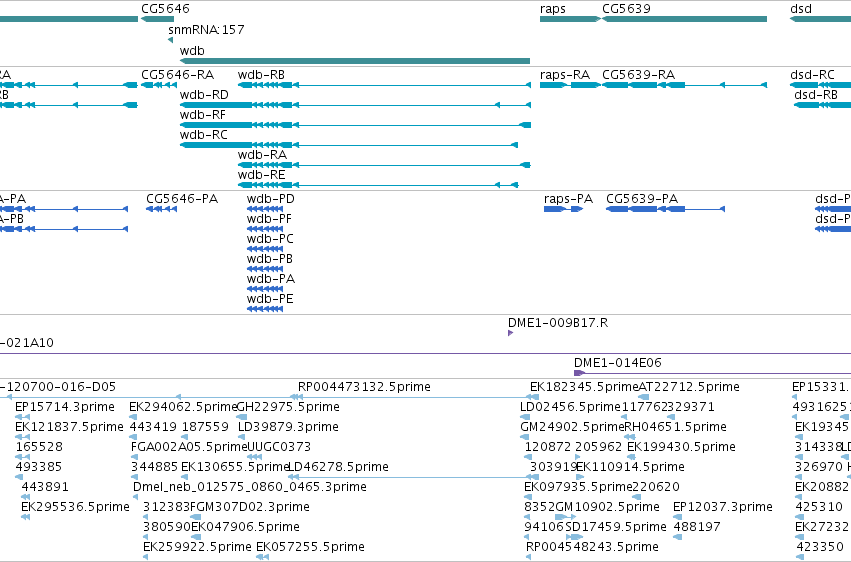
Task: Click the LD46278.5prime EST label
Action: pos(338,467)
